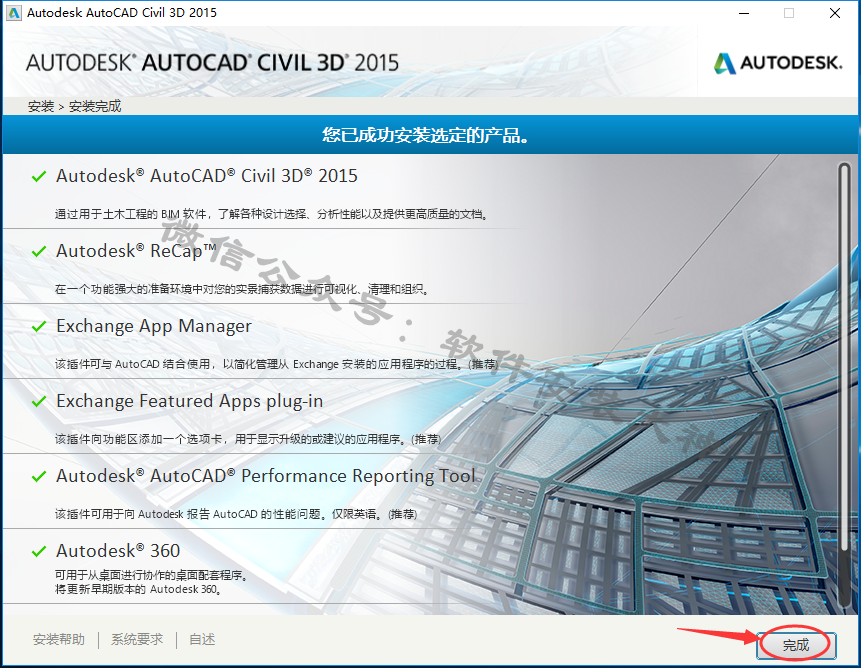Image resolution: width=861 pixels, height=668 pixels.
Task: Click the description mentioning 性能问题。仅限英语
Action: coord(236,514)
